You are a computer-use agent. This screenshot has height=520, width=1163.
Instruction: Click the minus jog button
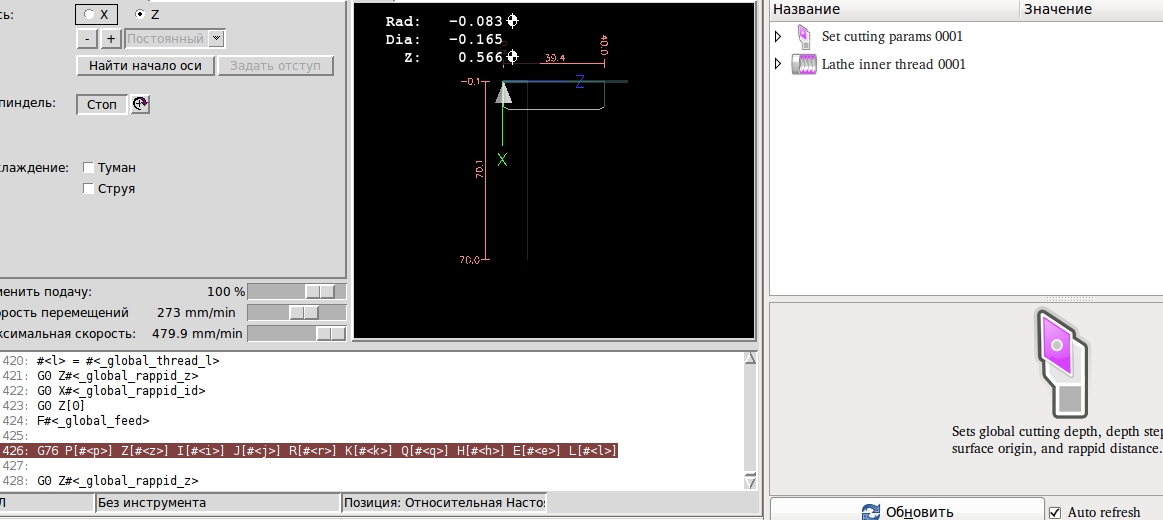pos(87,39)
